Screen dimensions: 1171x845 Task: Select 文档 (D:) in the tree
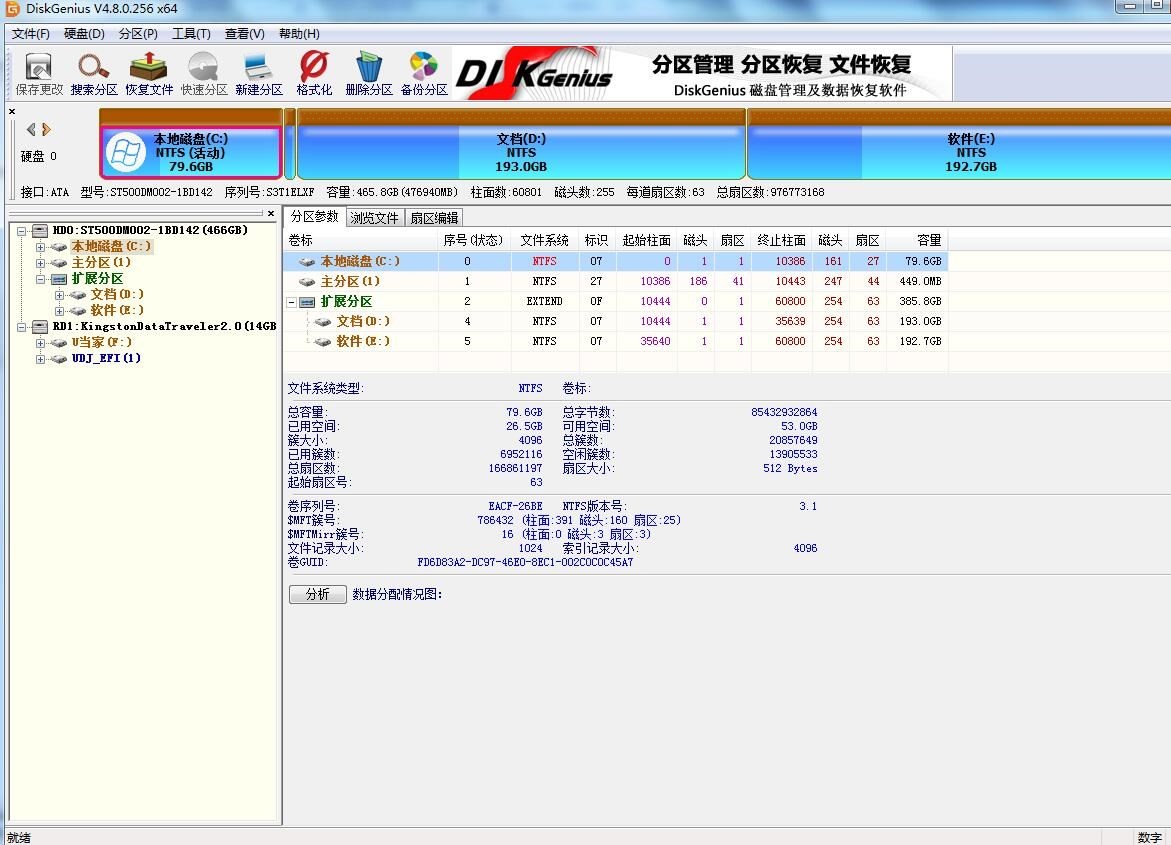coord(117,295)
